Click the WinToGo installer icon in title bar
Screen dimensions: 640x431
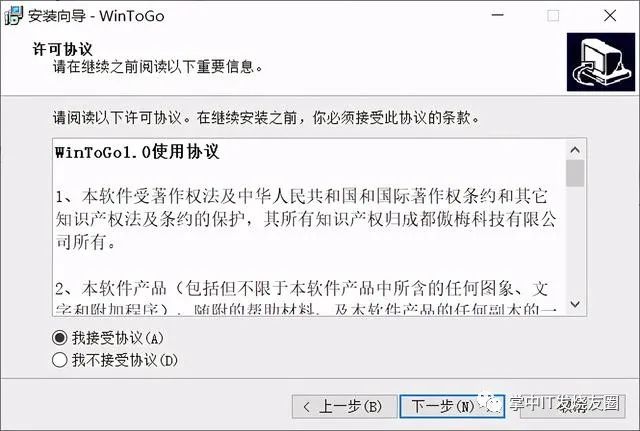[x=13, y=16]
